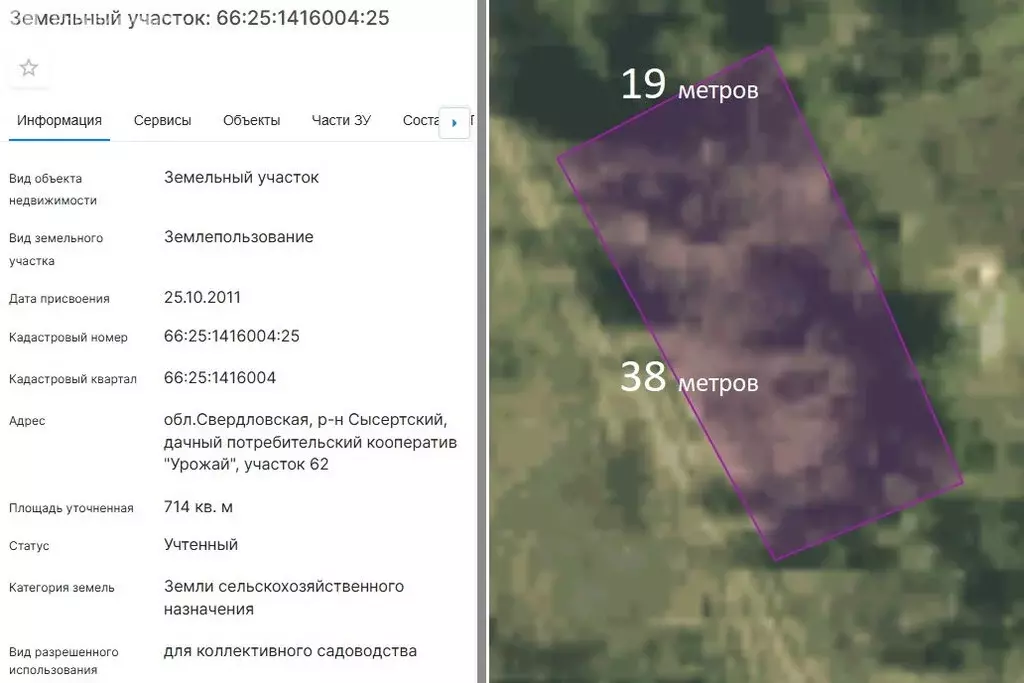Click the 19 метров width label
Image resolution: width=1024 pixels, height=683 pixels.
pos(689,85)
